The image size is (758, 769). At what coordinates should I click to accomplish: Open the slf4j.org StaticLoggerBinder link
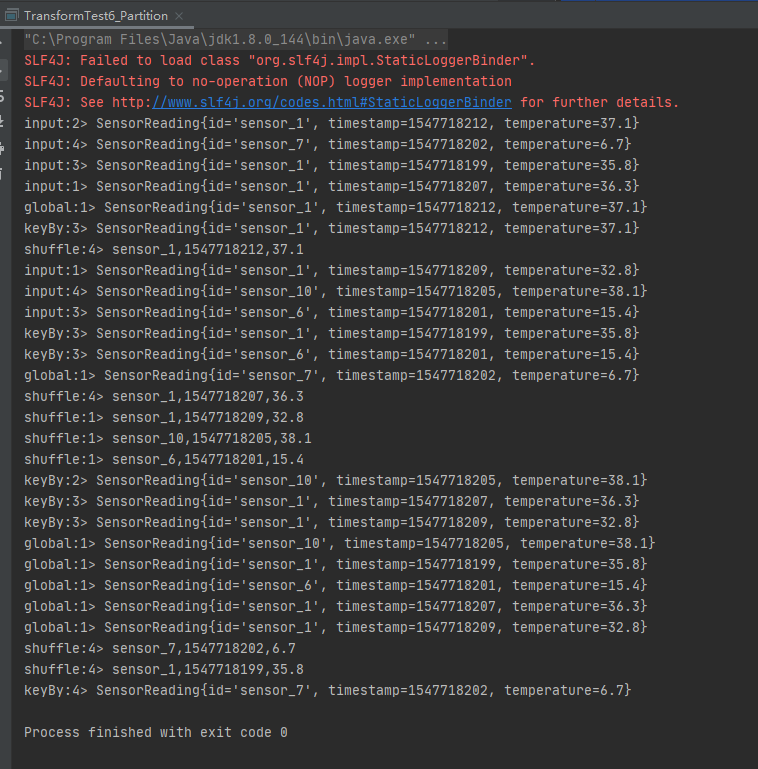pyautogui.click(x=331, y=103)
